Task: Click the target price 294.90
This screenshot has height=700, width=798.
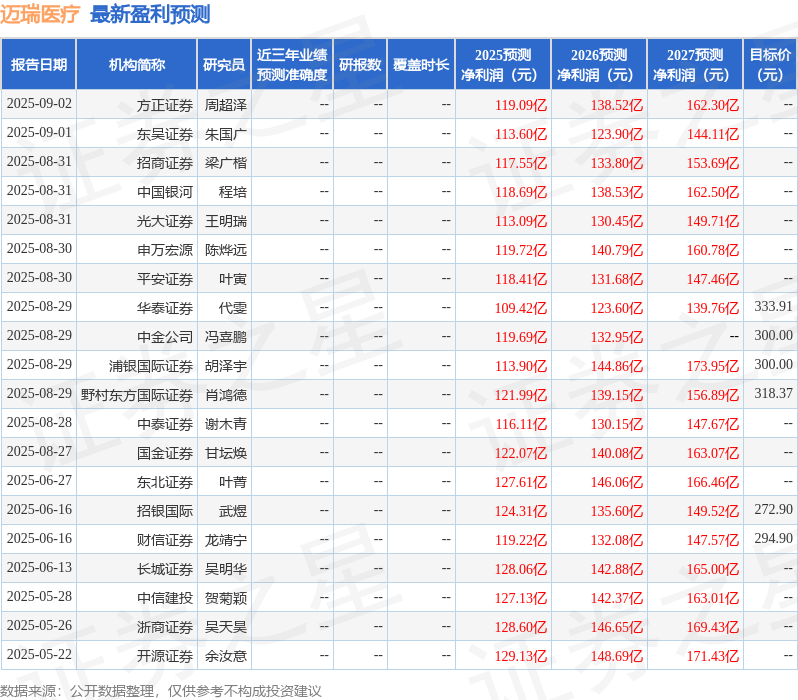Action: click(774, 539)
